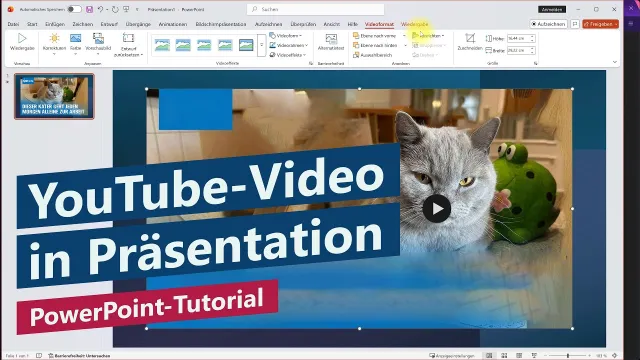Open the Videoeffekte group dialog launcher
Screen dimensions: 640x360
(311, 64)
